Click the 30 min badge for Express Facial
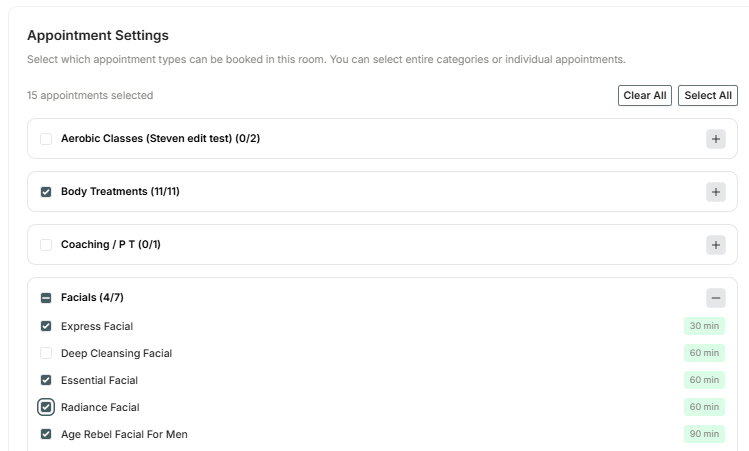Image resolution: width=749 pixels, height=451 pixels. coord(704,326)
